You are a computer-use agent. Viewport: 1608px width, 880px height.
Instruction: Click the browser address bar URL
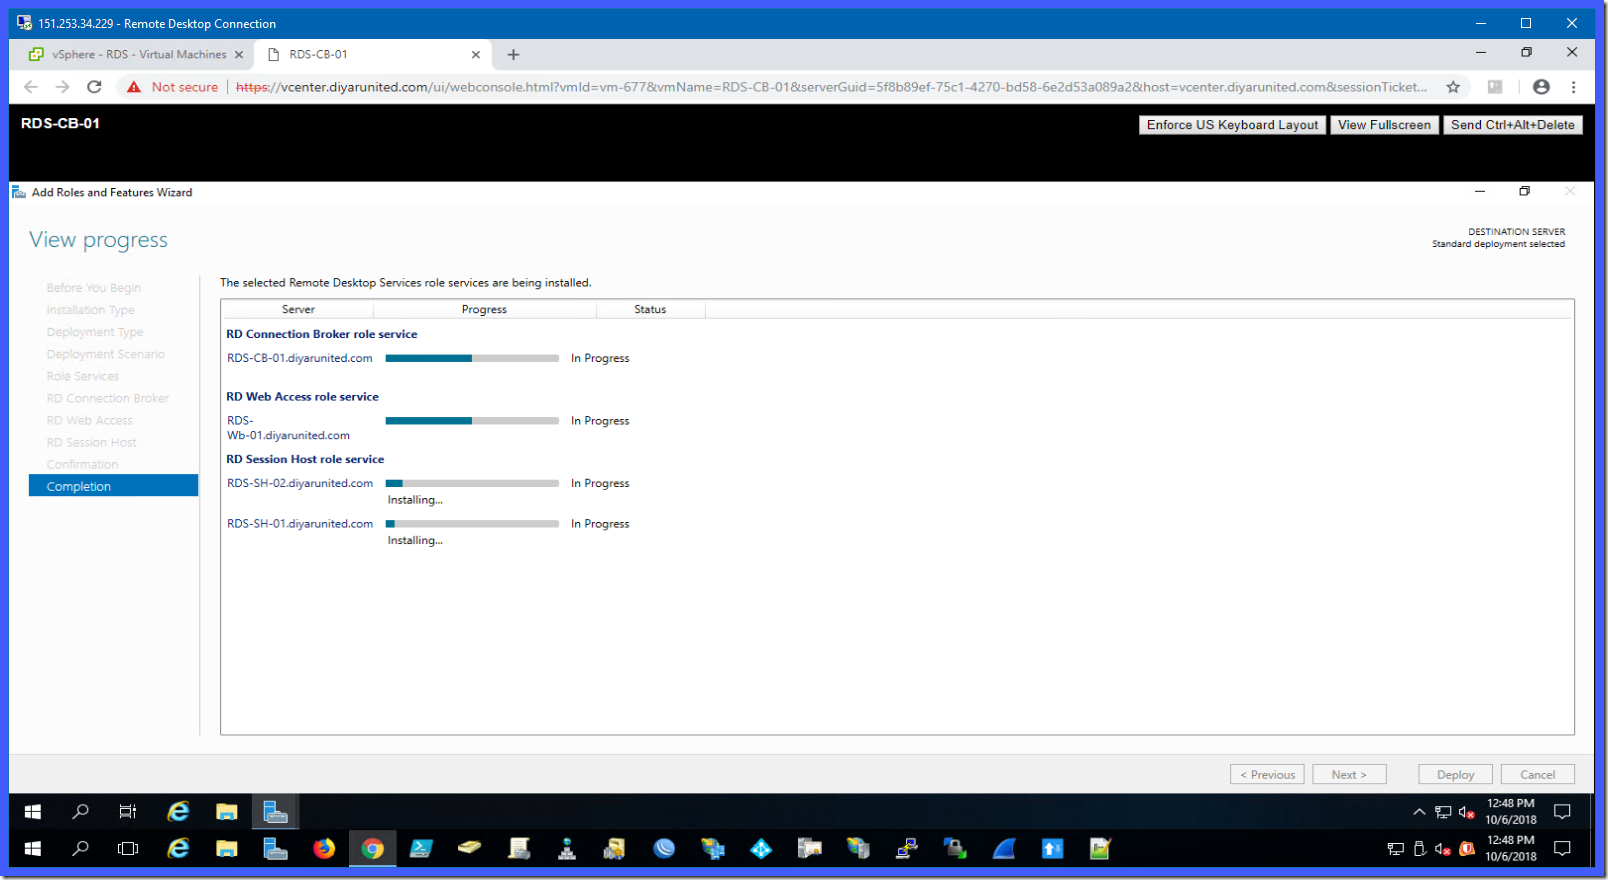pos(830,87)
